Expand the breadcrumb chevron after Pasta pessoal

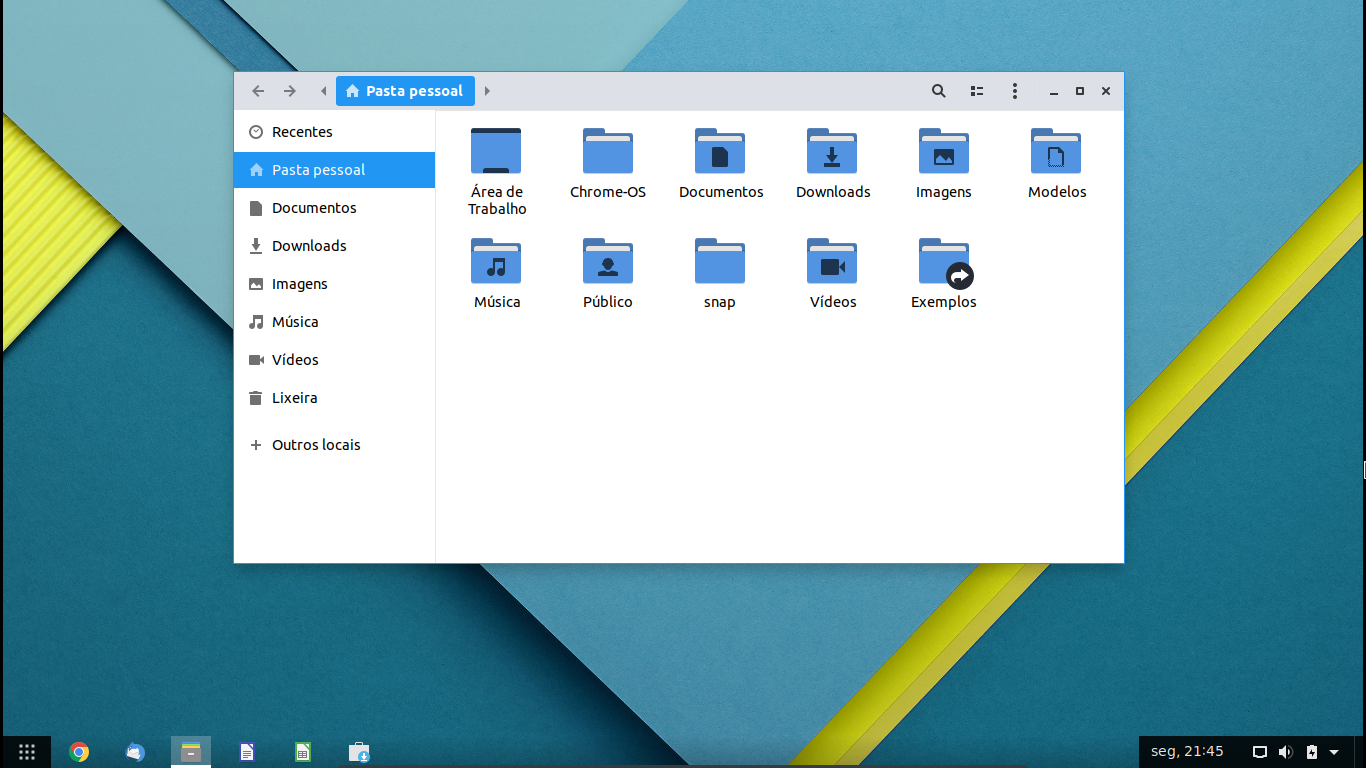[487, 90]
